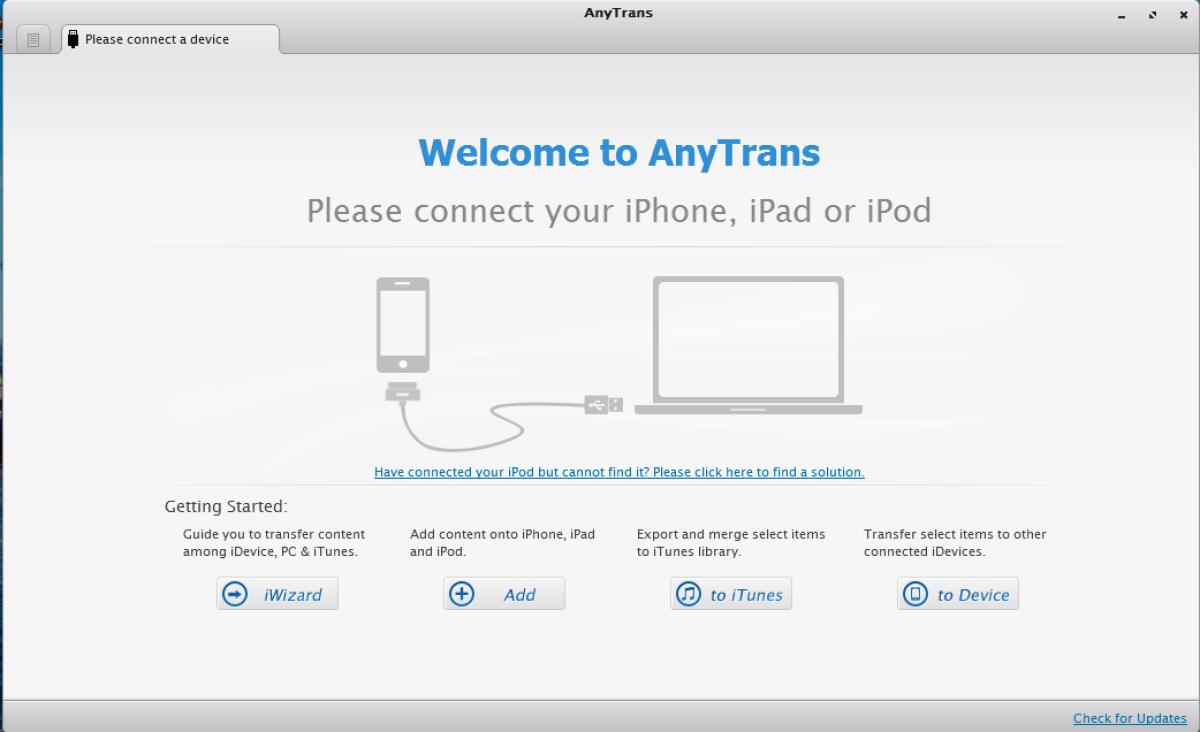Click the Welcome to AnyTrans heading
Viewport: 1200px width, 732px height.
coord(619,152)
